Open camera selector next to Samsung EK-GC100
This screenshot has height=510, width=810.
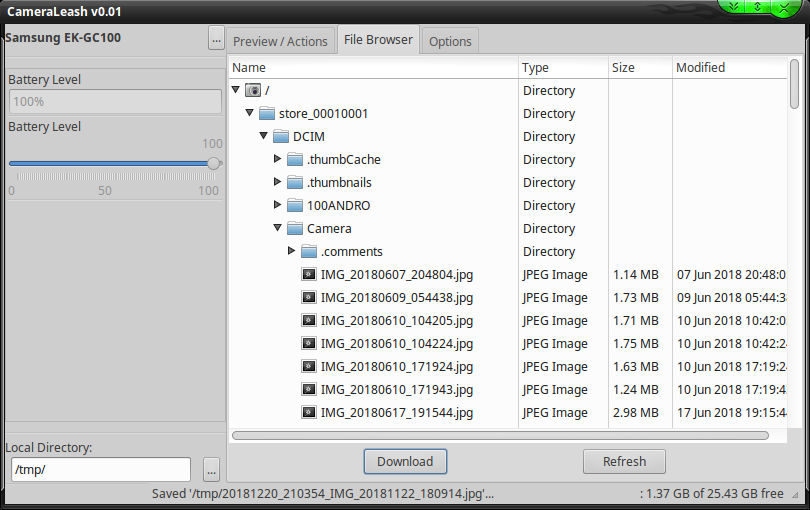[216, 39]
